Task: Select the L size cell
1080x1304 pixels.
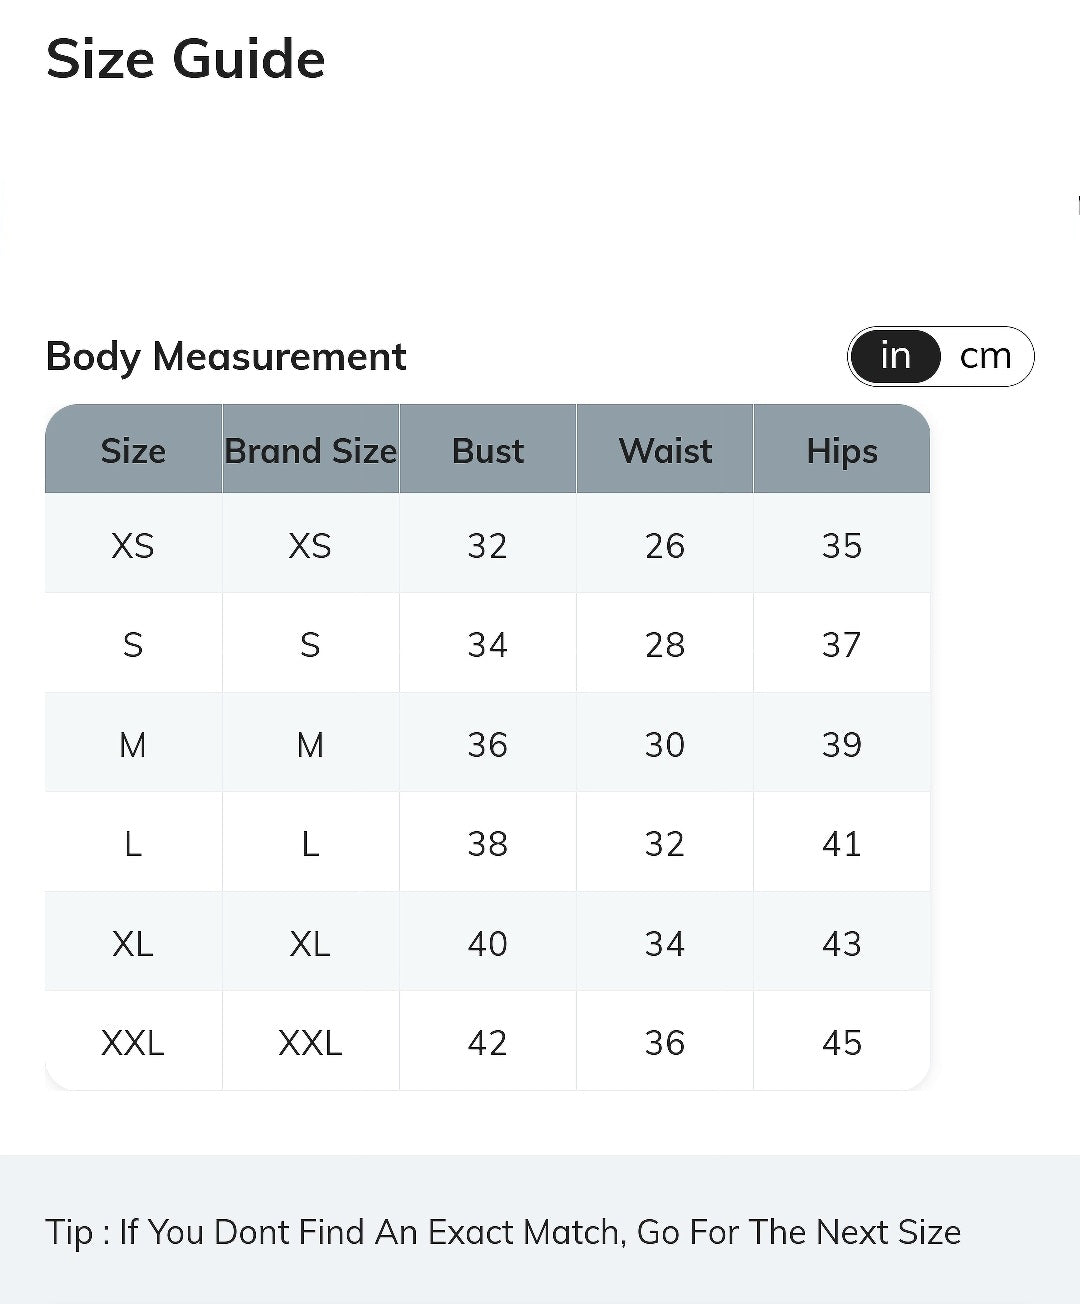Action: (x=133, y=843)
